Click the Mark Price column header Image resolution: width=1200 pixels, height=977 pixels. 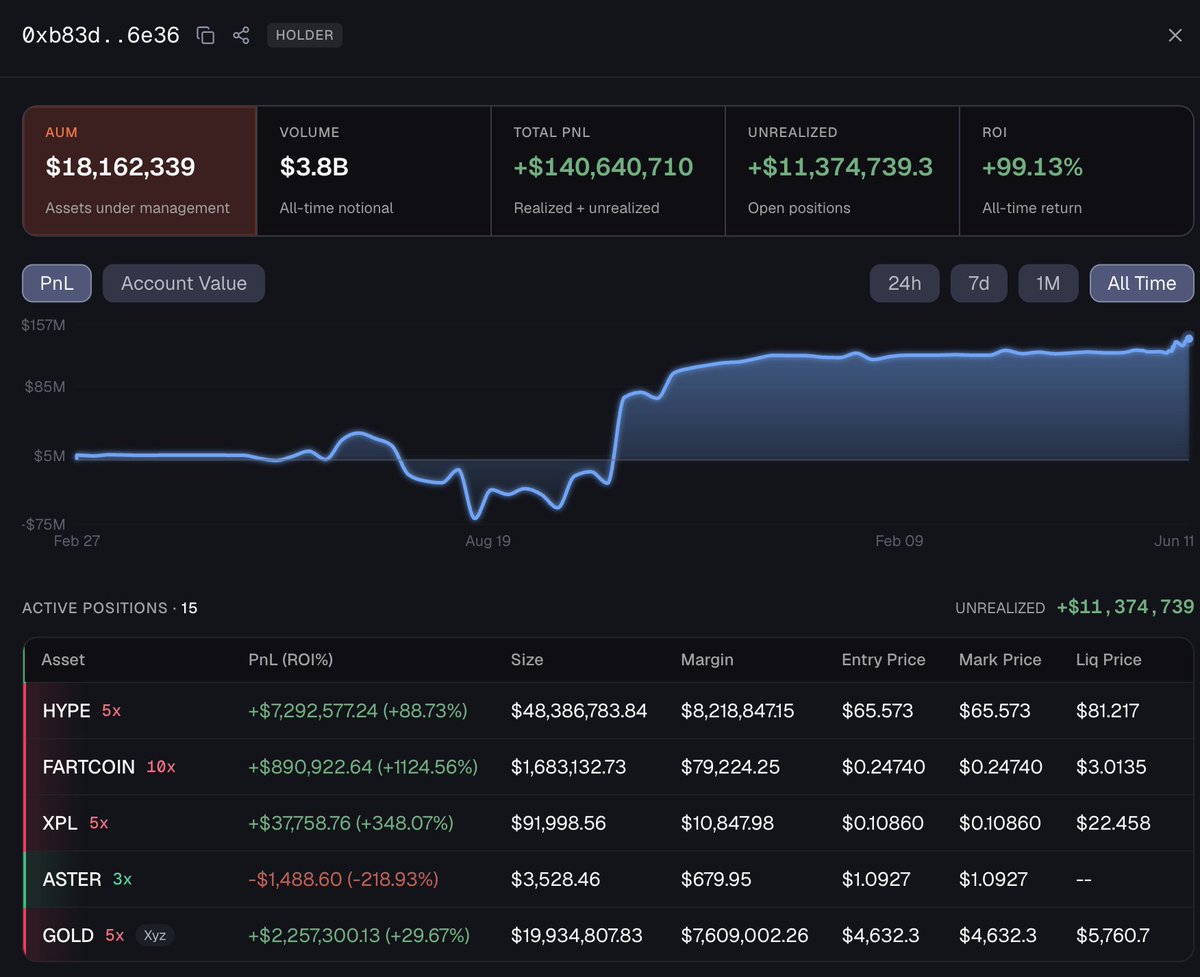tap(1000, 660)
